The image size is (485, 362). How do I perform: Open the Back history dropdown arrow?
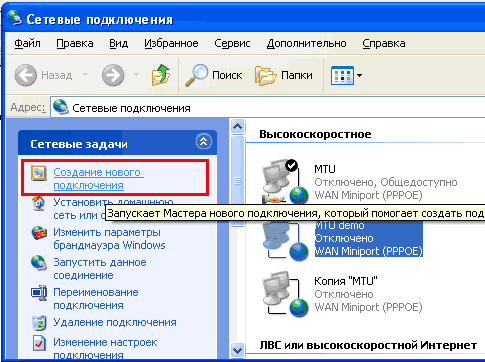(85, 75)
